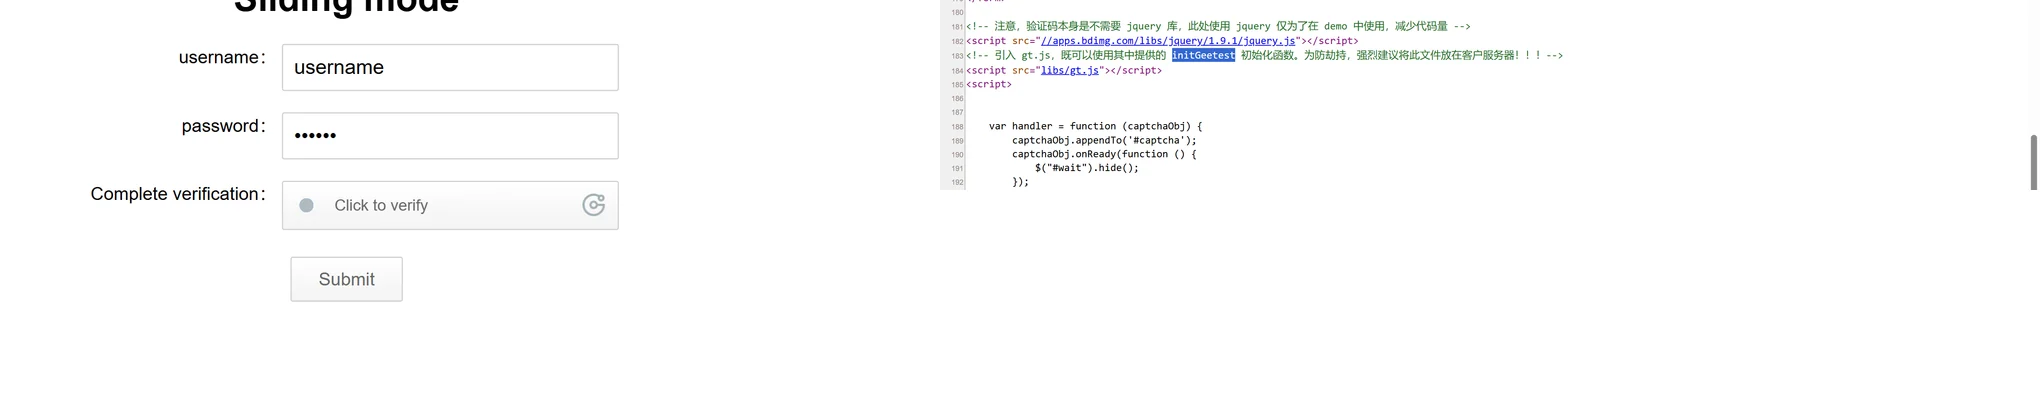Click the captchaObj.onReady(function () { line

click(1104, 154)
